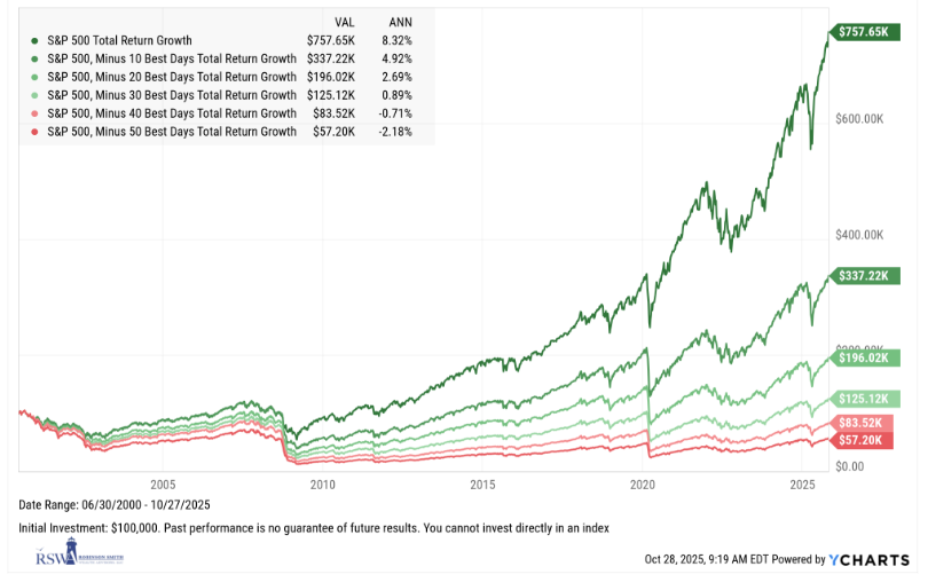Screen dimensions: 936x582
Task: Click the $125.12K end value flag
Action: [868, 398]
